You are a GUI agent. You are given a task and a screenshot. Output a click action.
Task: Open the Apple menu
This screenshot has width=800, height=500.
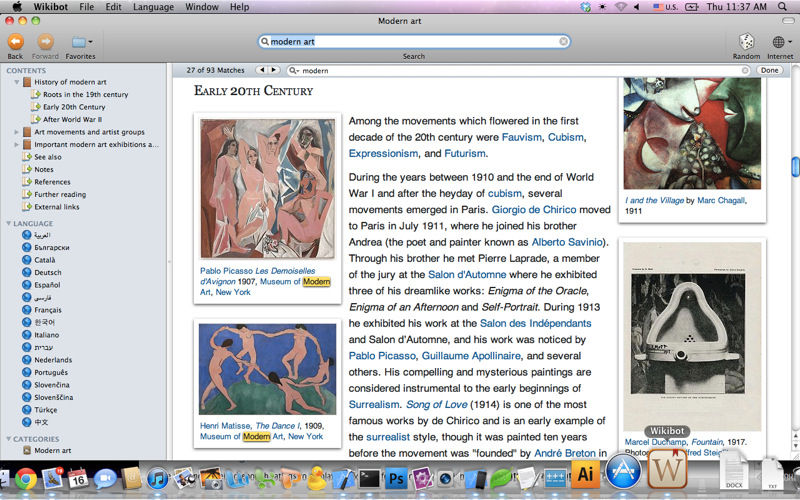[17, 7]
